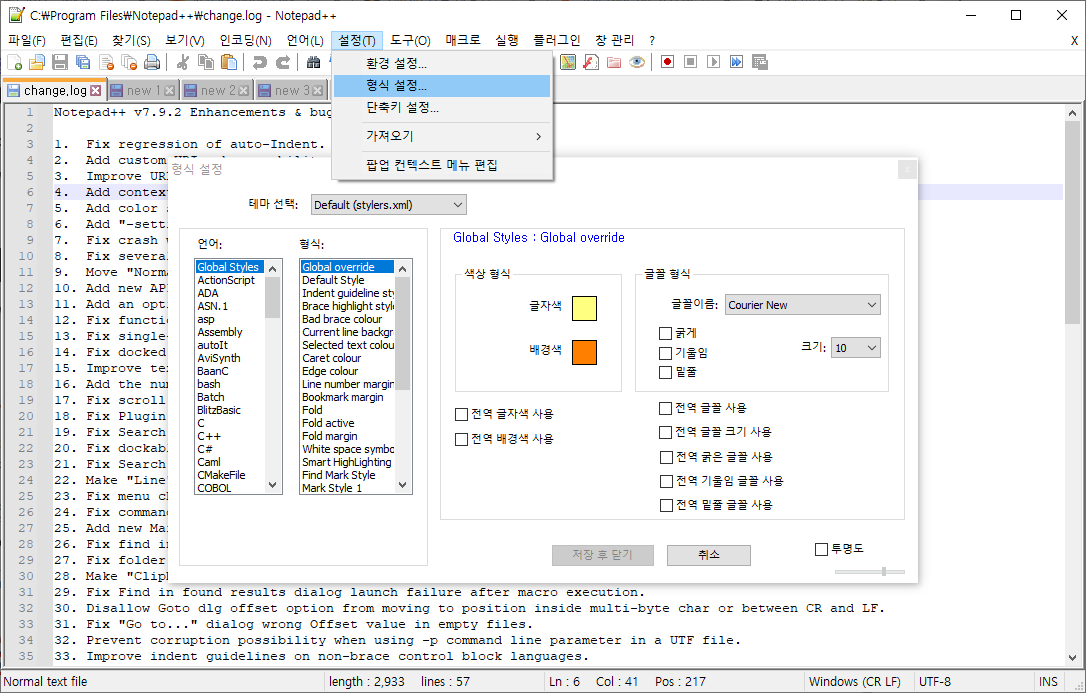Click the Paste clipboard icon
1086x693 pixels.
tap(229, 62)
